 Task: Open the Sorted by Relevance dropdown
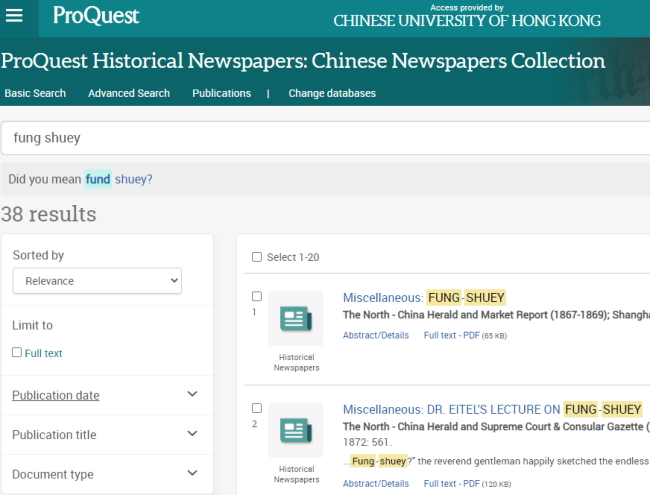coord(97,281)
